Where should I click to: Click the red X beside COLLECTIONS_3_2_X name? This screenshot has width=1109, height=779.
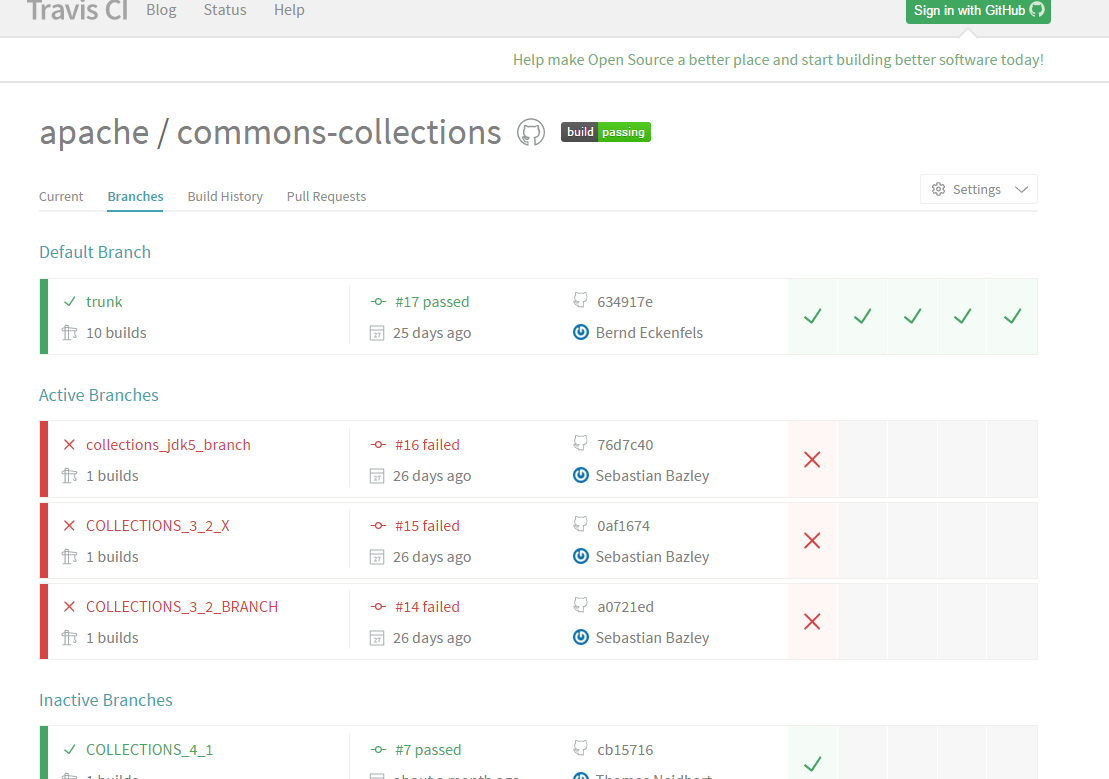(x=69, y=525)
